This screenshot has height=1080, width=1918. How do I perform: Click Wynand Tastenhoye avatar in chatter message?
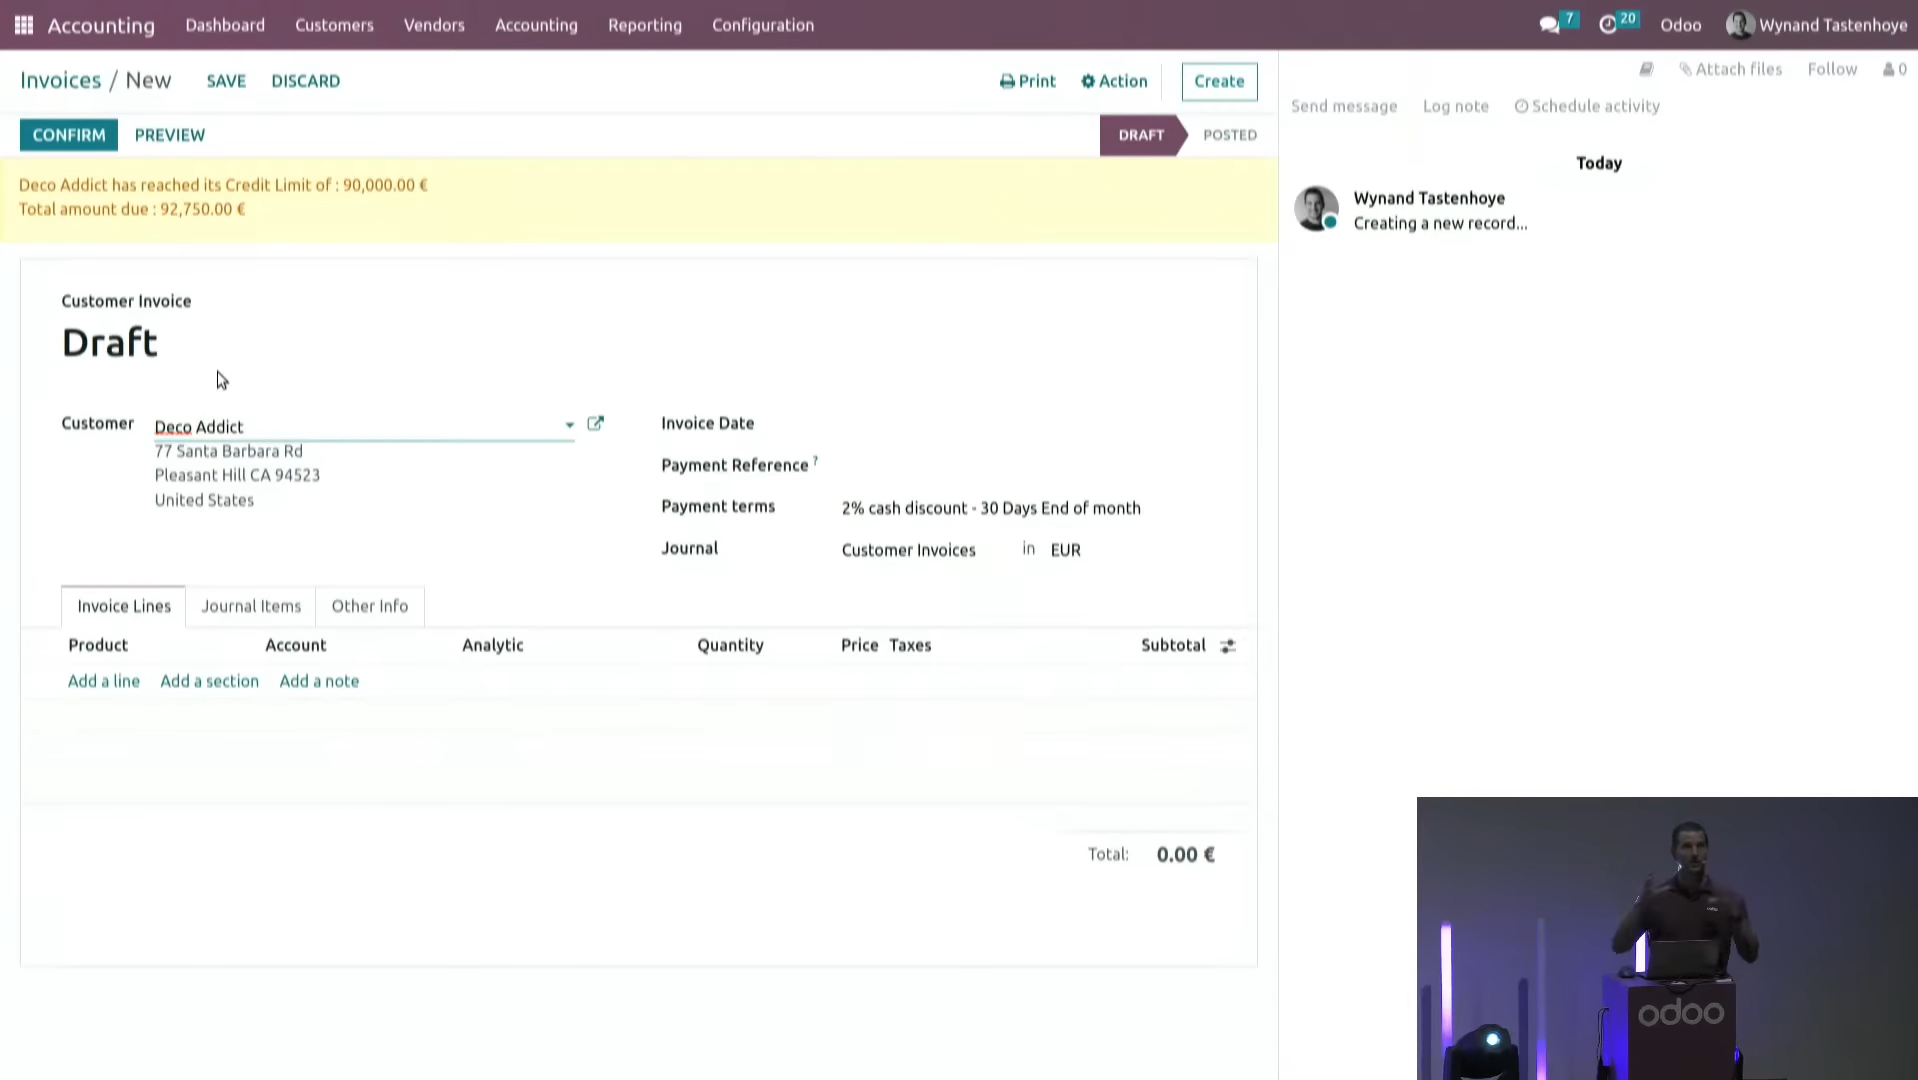point(1316,208)
